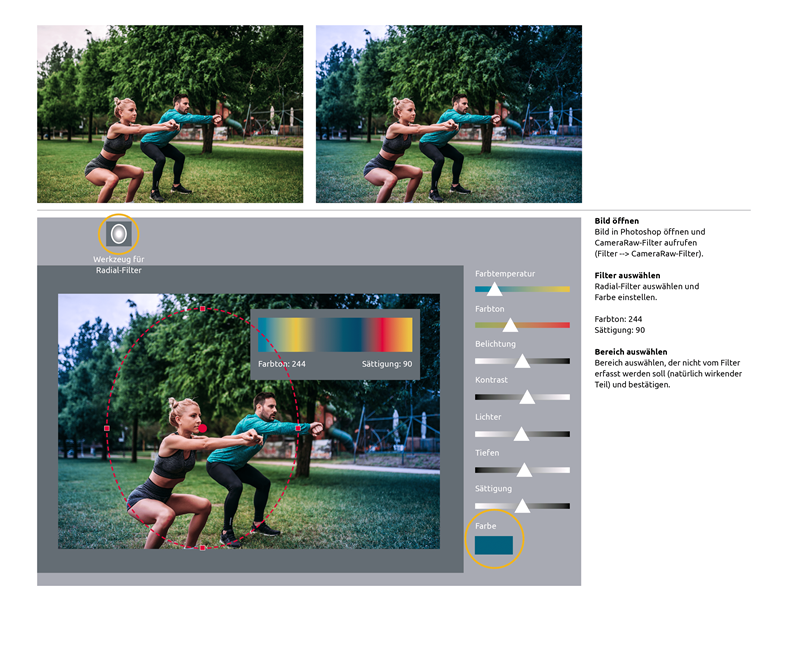Click the red center pin of the radial filter
This screenshot has width=800, height=650.
coord(202,427)
